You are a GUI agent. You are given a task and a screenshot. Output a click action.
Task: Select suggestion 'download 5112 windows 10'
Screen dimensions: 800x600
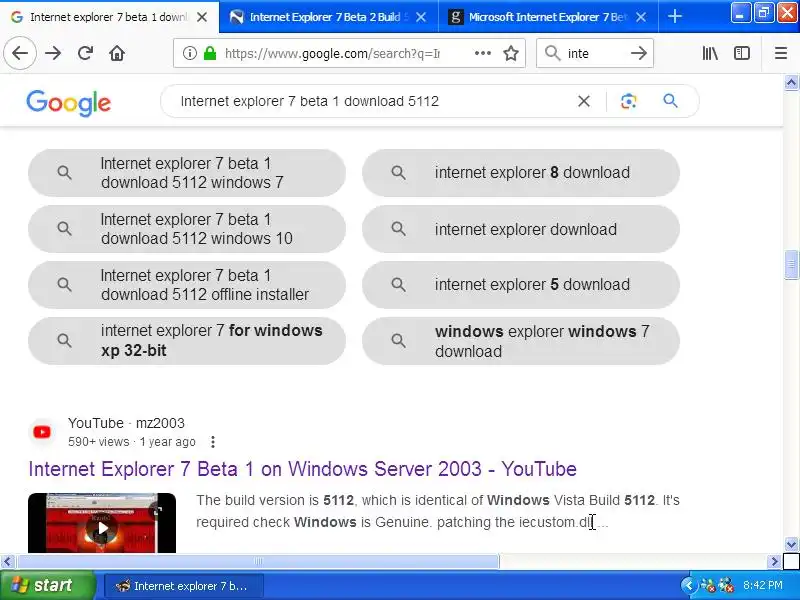187,229
